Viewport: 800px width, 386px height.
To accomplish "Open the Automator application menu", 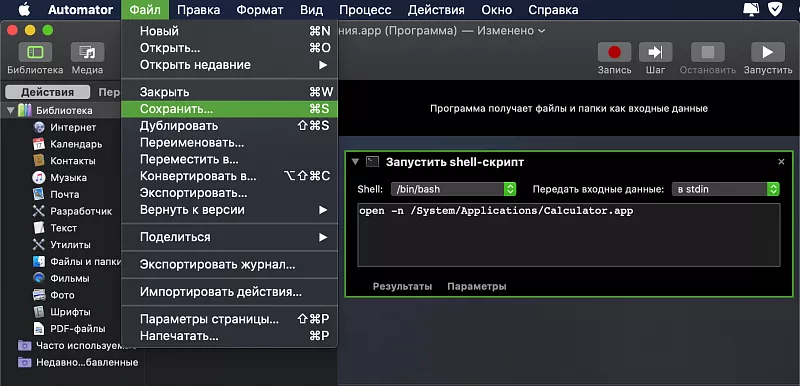I will [81, 10].
